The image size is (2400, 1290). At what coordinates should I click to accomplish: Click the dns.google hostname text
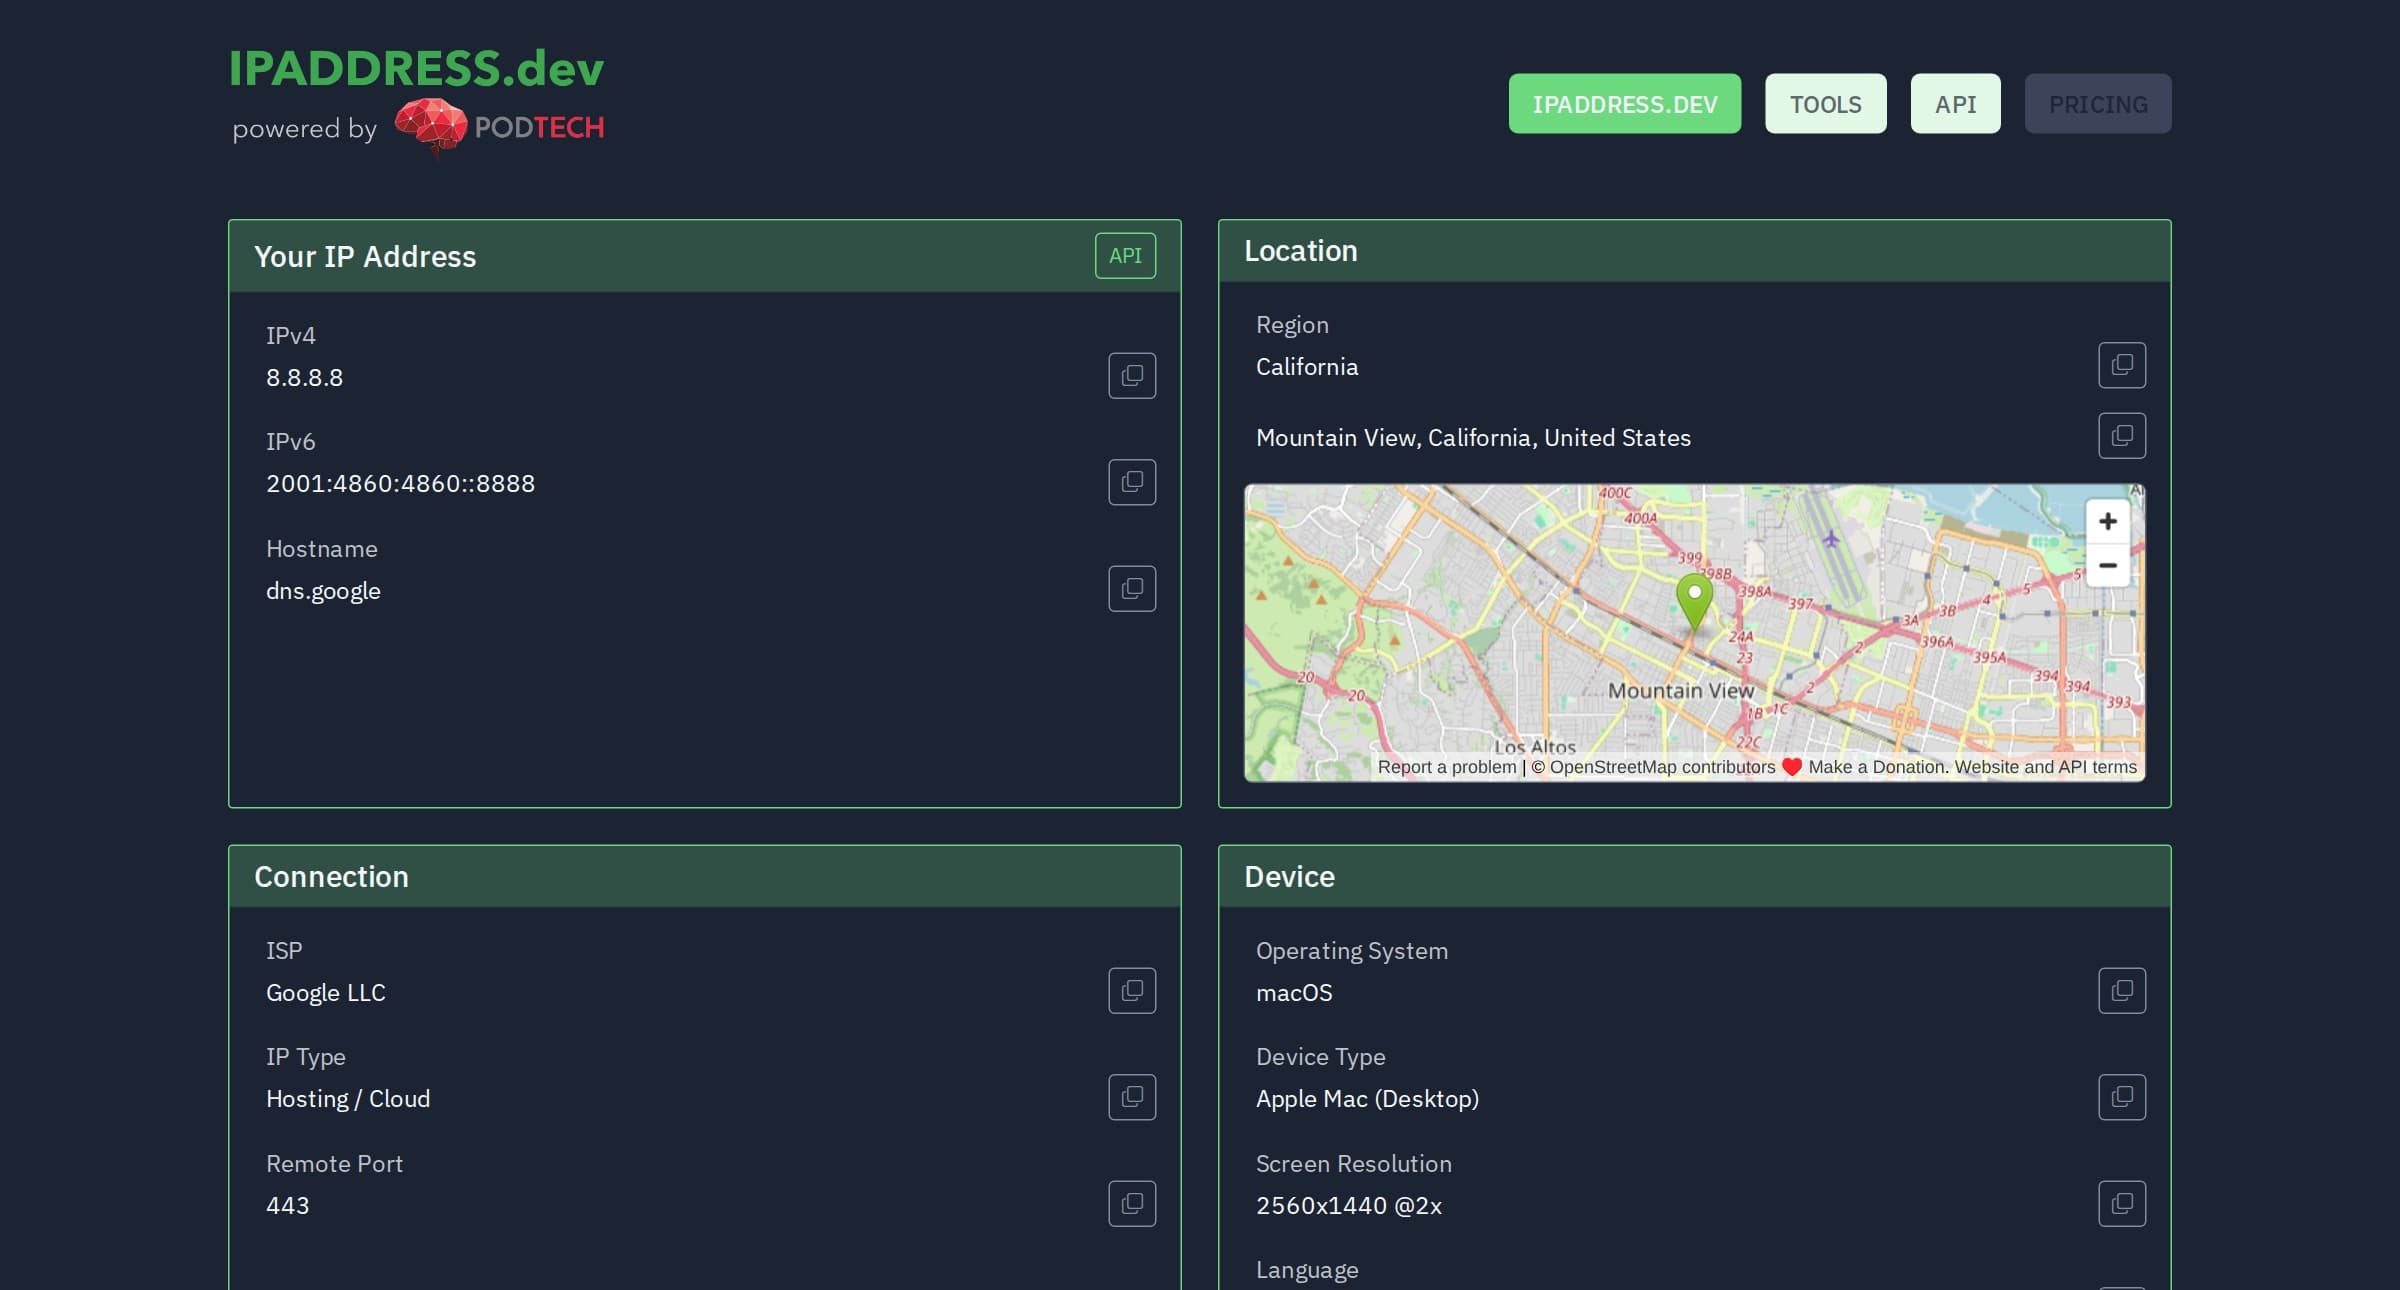(323, 591)
